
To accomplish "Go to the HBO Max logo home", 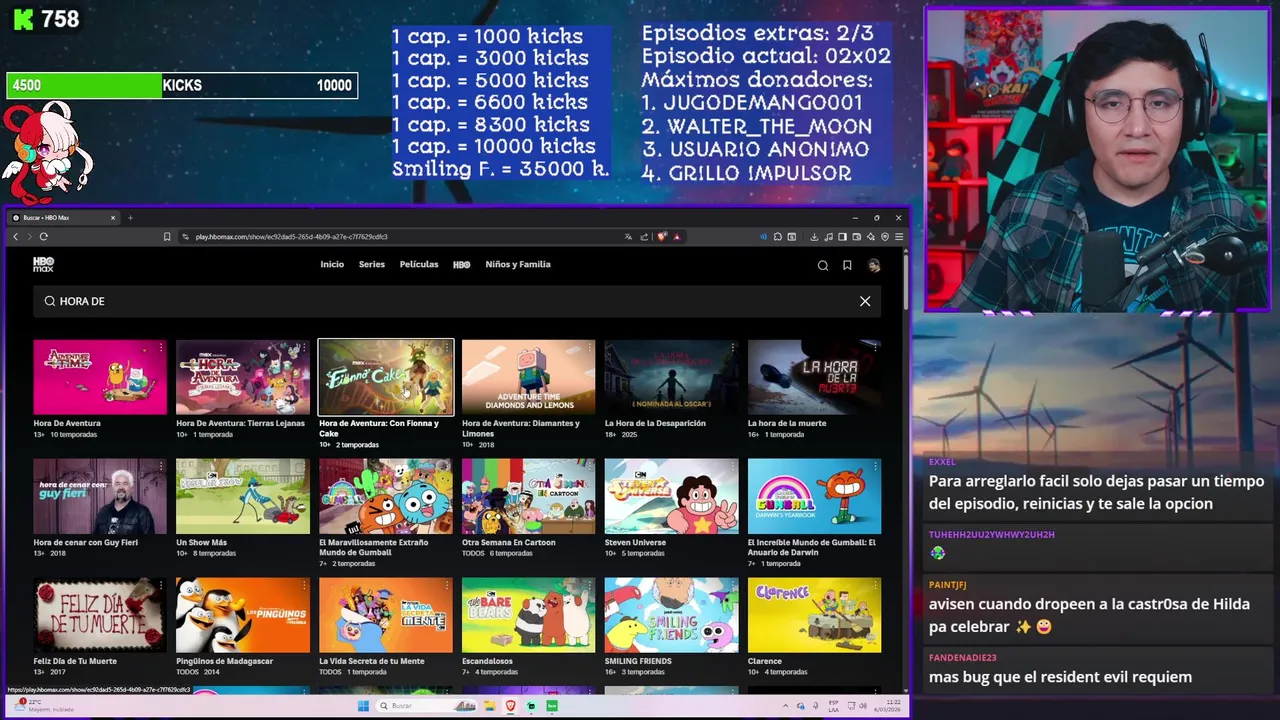I will [x=43, y=265].
